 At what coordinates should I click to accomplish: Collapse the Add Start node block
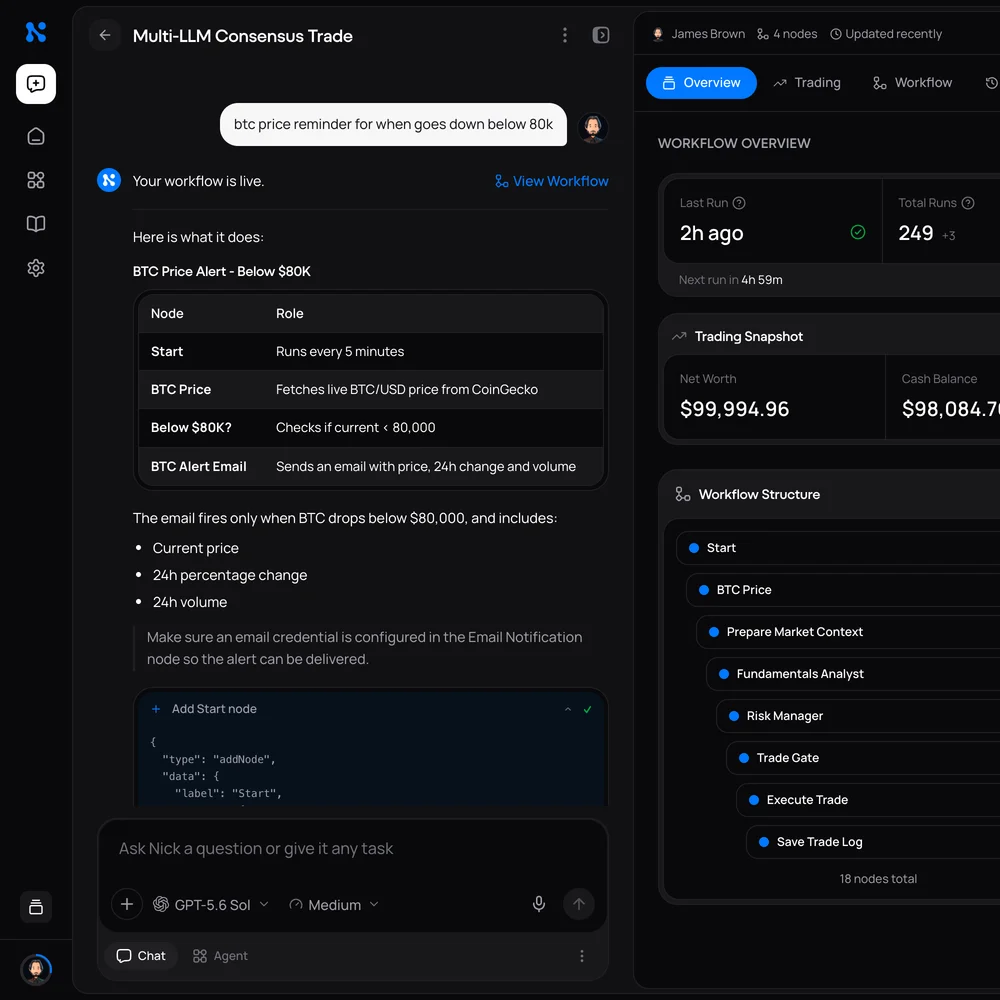point(568,709)
